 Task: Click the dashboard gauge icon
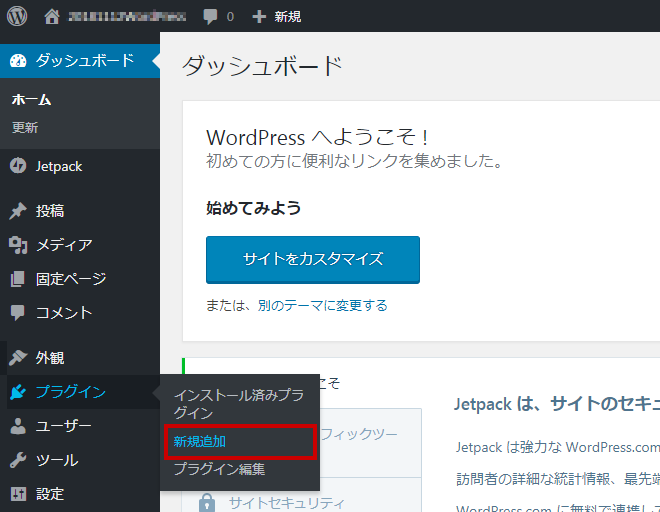18,61
